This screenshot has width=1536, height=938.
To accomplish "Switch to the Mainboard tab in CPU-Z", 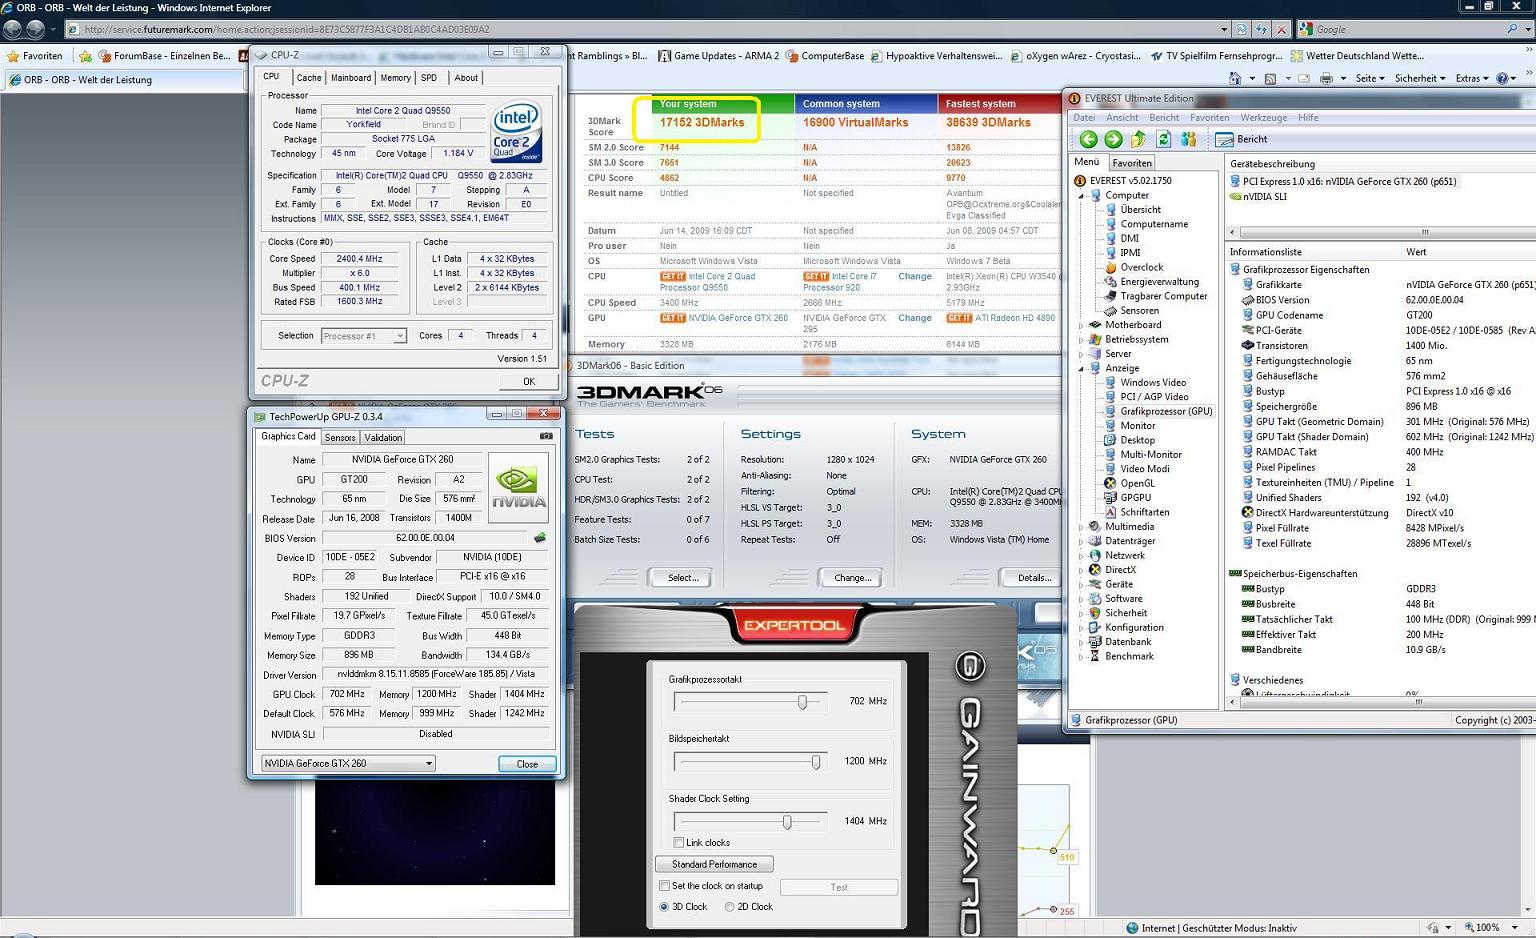I will pos(351,77).
